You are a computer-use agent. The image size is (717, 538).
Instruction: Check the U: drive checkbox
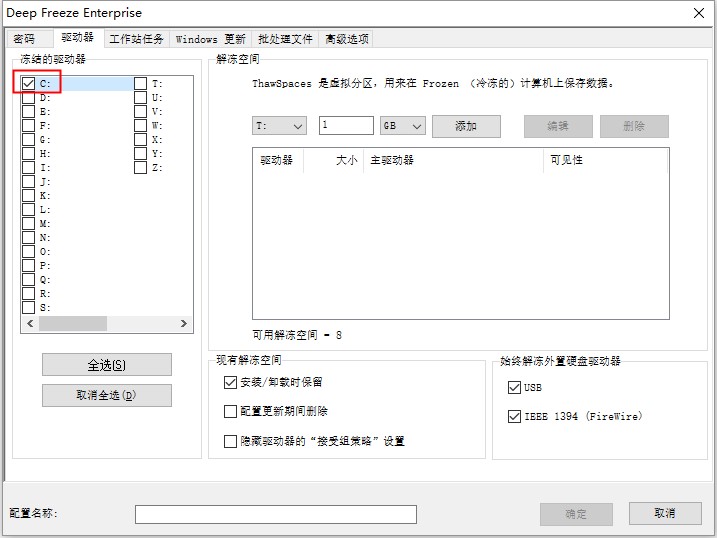tap(140, 98)
